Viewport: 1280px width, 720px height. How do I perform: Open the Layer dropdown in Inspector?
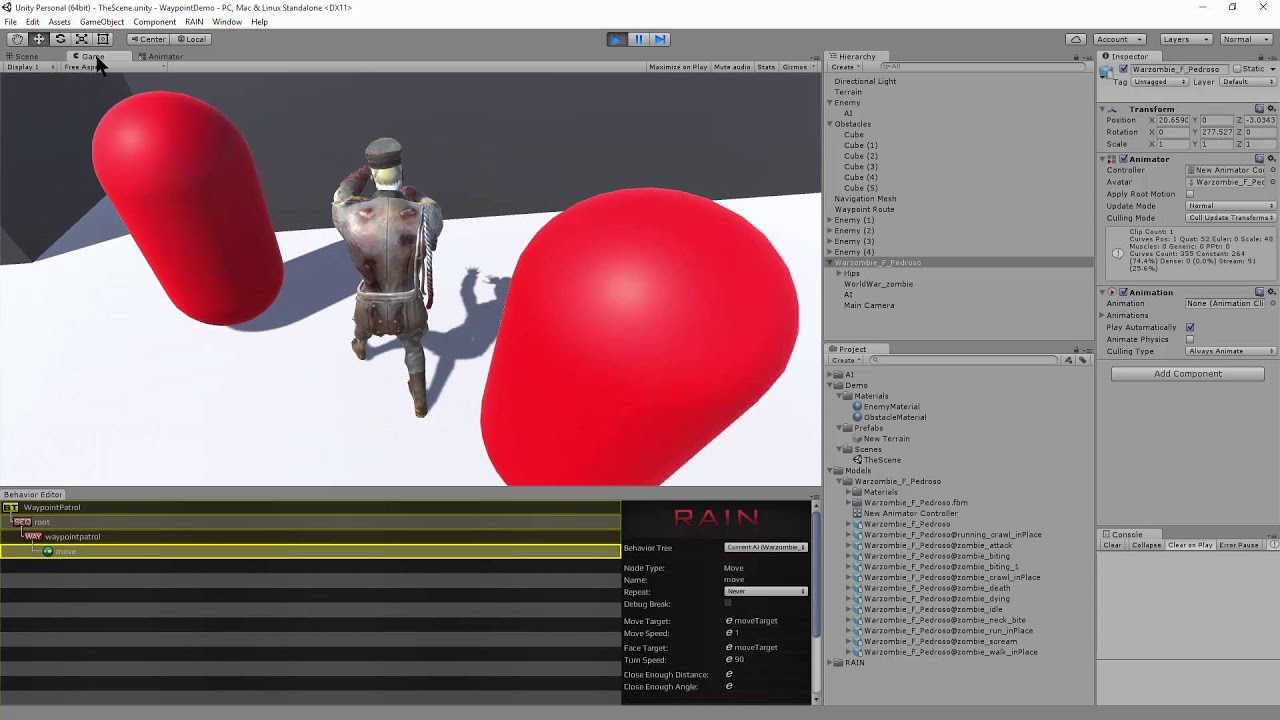[1248, 82]
